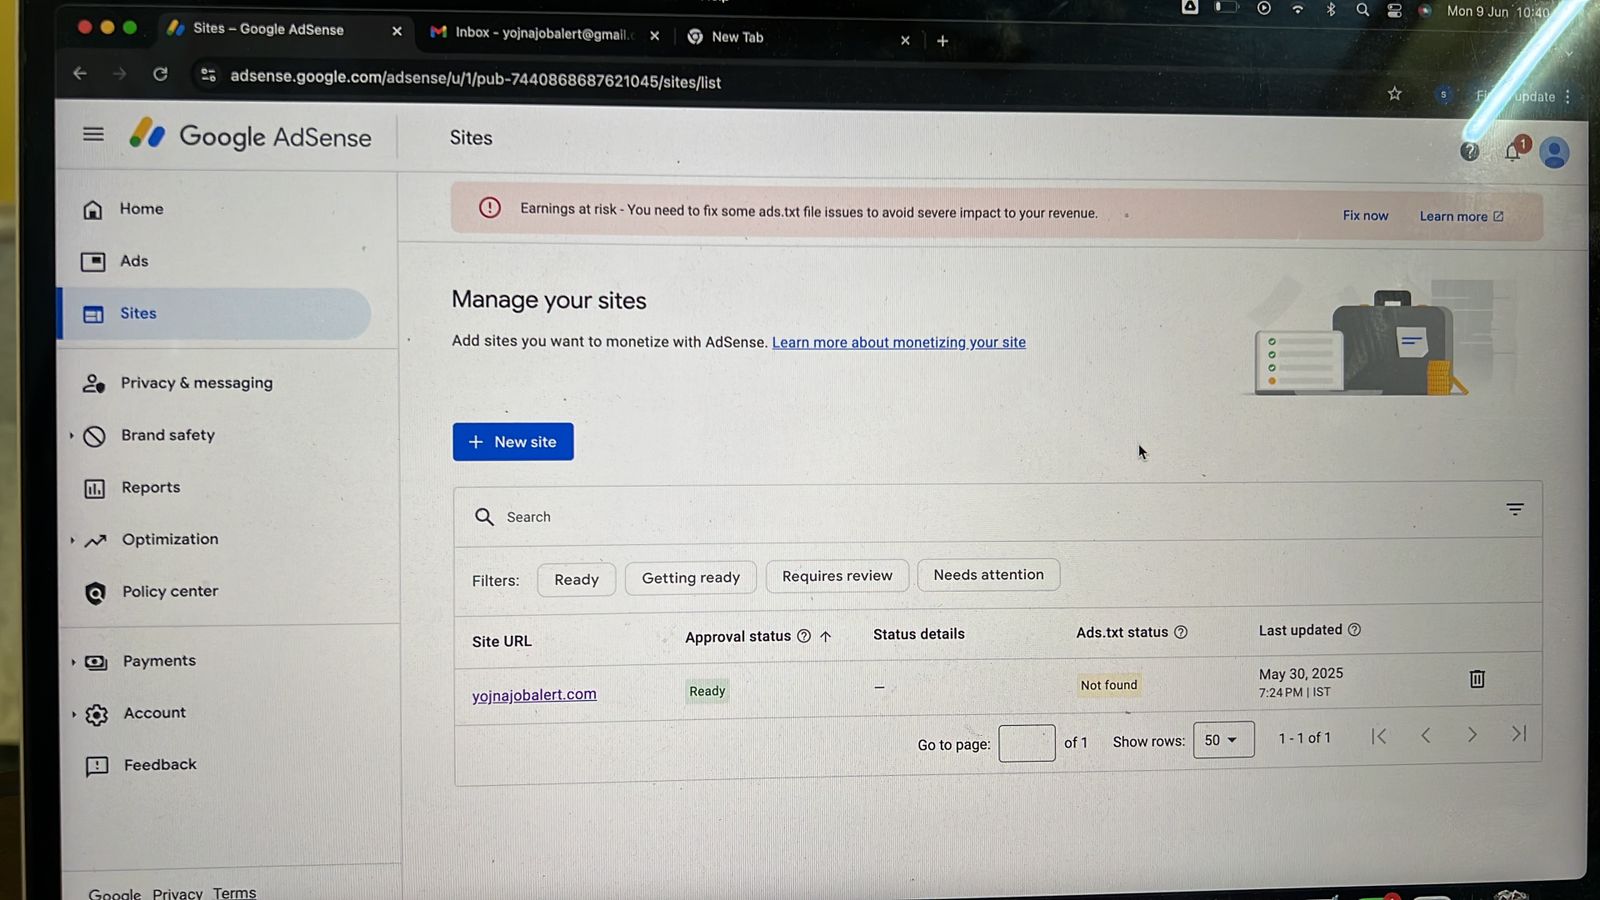Click the Privacy footer link
Image resolution: width=1600 pixels, height=900 pixels.
click(x=177, y=894)
